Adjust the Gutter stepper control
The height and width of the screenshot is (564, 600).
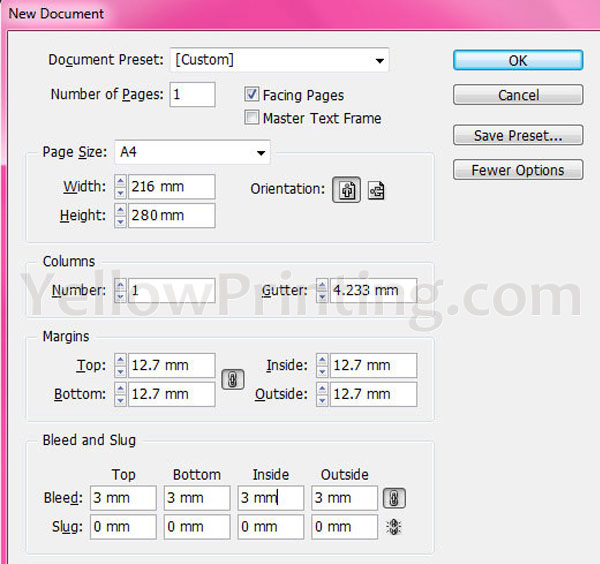322,291
